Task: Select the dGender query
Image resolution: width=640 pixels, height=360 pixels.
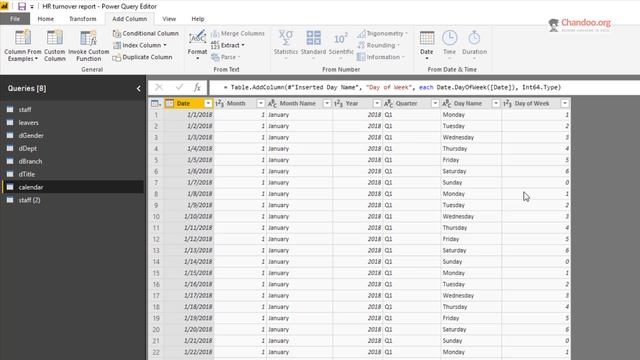Action: pyautogui.click(x=73, y=136)
